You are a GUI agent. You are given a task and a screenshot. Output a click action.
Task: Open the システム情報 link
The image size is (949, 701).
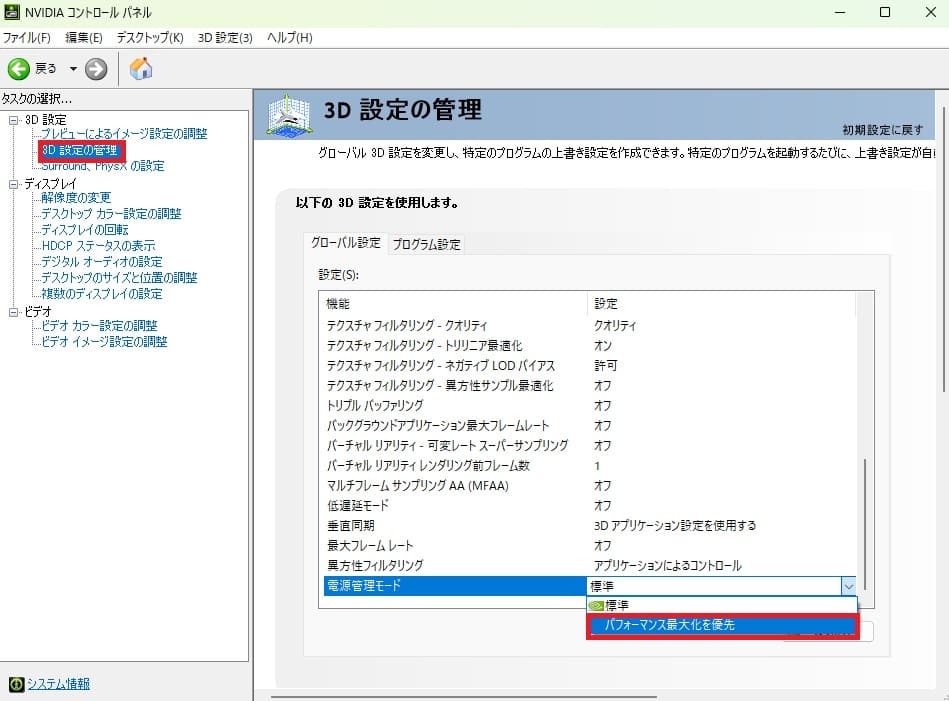pos(59,684)
